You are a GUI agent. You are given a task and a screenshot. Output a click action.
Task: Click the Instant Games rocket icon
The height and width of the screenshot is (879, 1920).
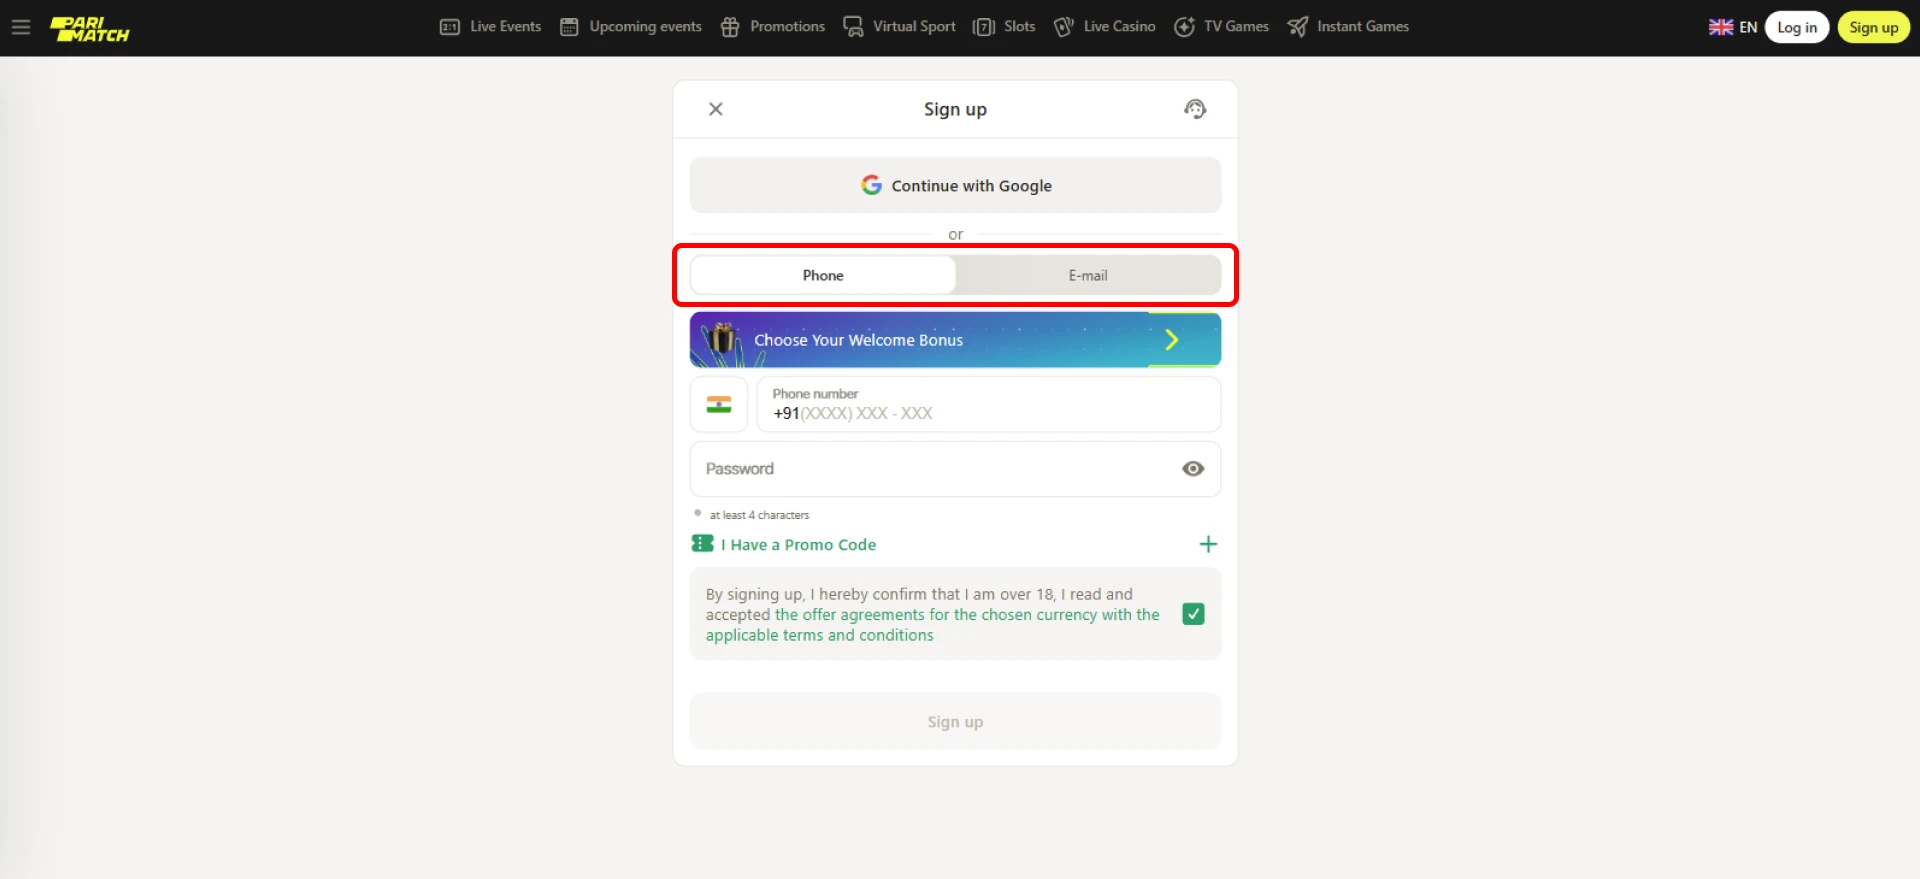(x=1297, y=27)
